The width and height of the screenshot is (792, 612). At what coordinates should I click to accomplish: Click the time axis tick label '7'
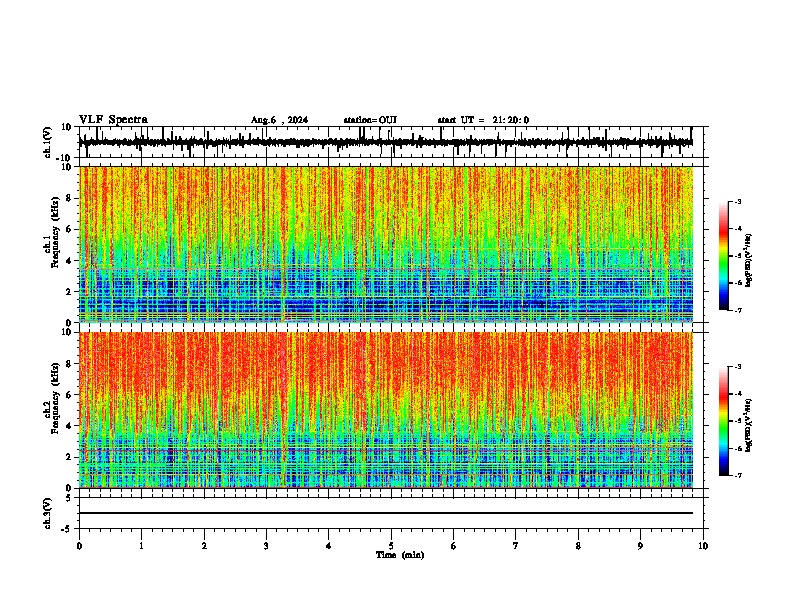point(516,546)
